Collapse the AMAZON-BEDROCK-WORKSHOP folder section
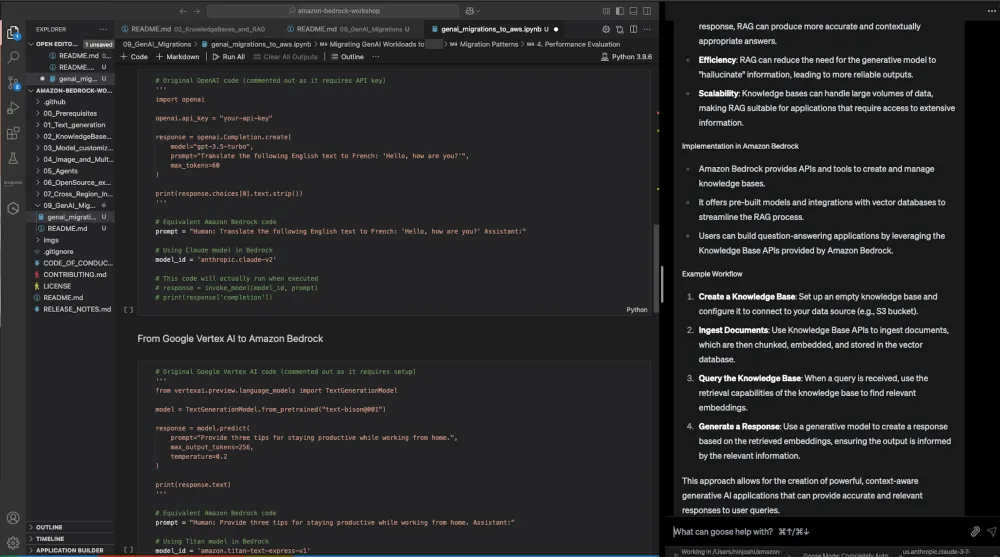This screenshot has width=1000, height=557. [x=70, y=91]
